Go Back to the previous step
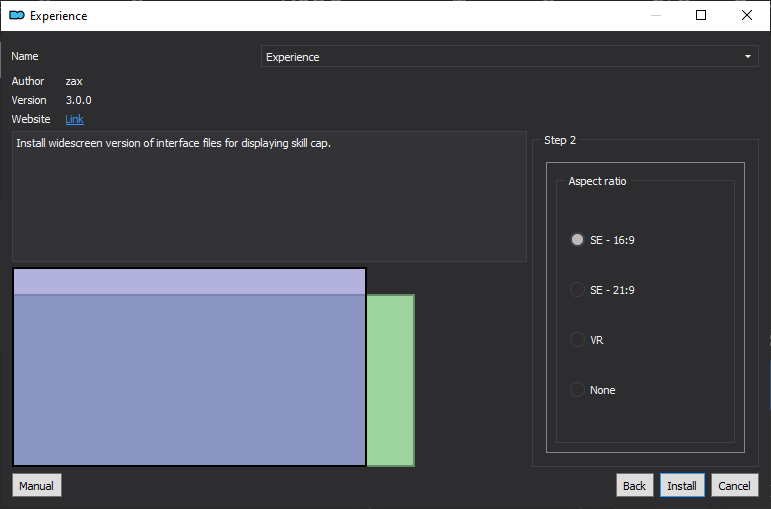This screenshot has width=771, height=509. [x=634, y=486]
